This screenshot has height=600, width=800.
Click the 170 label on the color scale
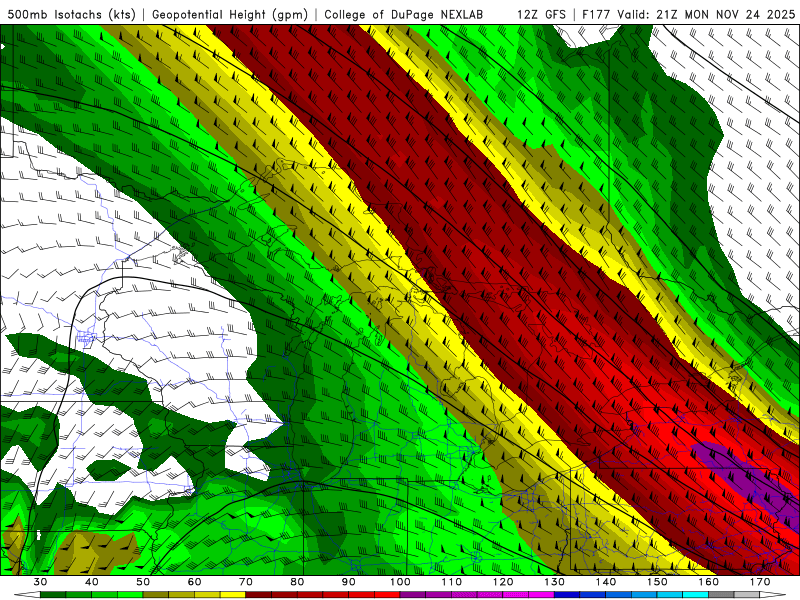point(760,582)
